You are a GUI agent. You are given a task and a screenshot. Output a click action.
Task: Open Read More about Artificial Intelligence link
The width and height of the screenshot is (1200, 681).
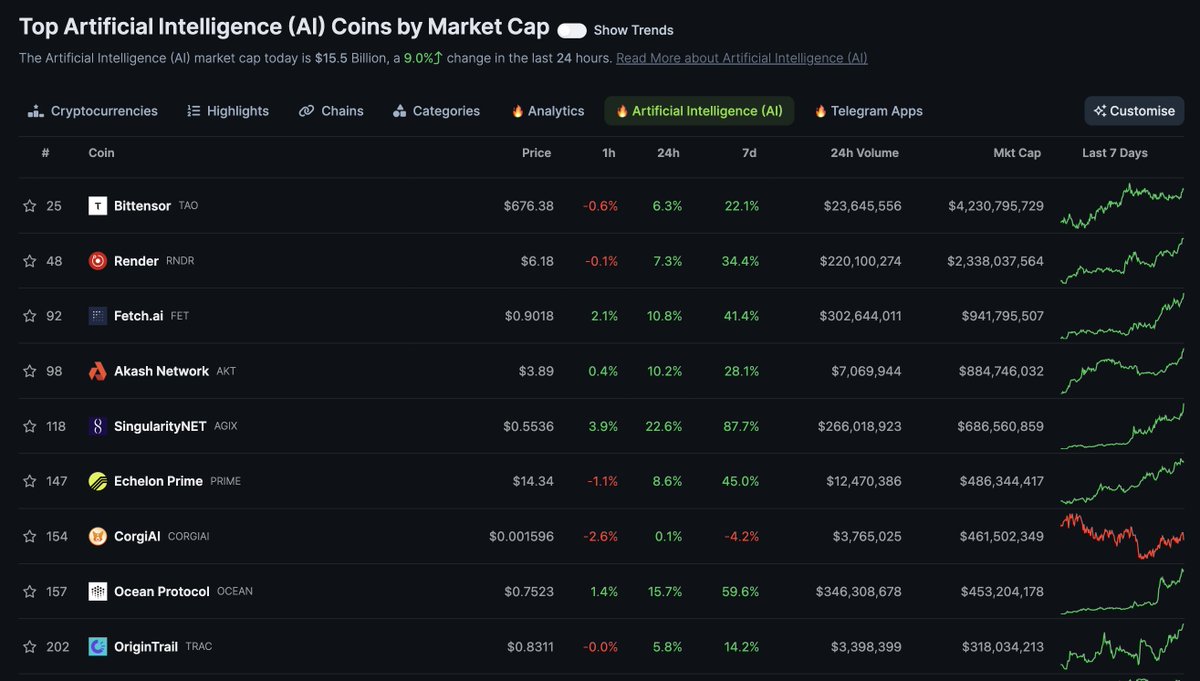pos(742,58)
